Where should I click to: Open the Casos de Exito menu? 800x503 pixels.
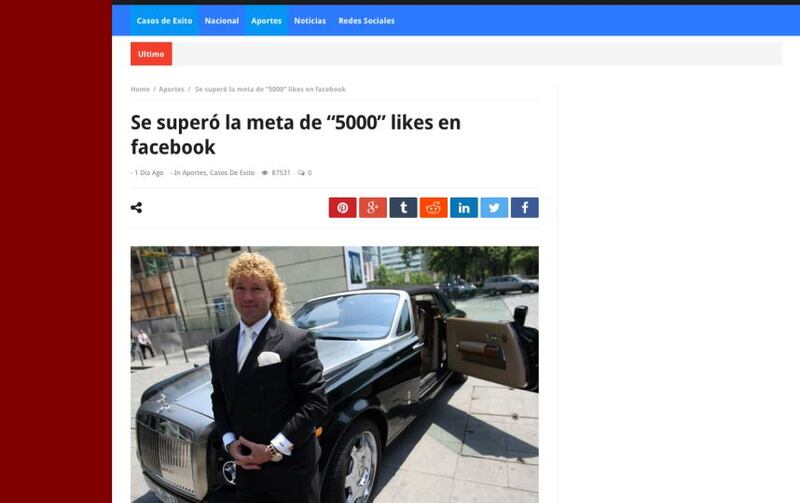coord(164,21)
